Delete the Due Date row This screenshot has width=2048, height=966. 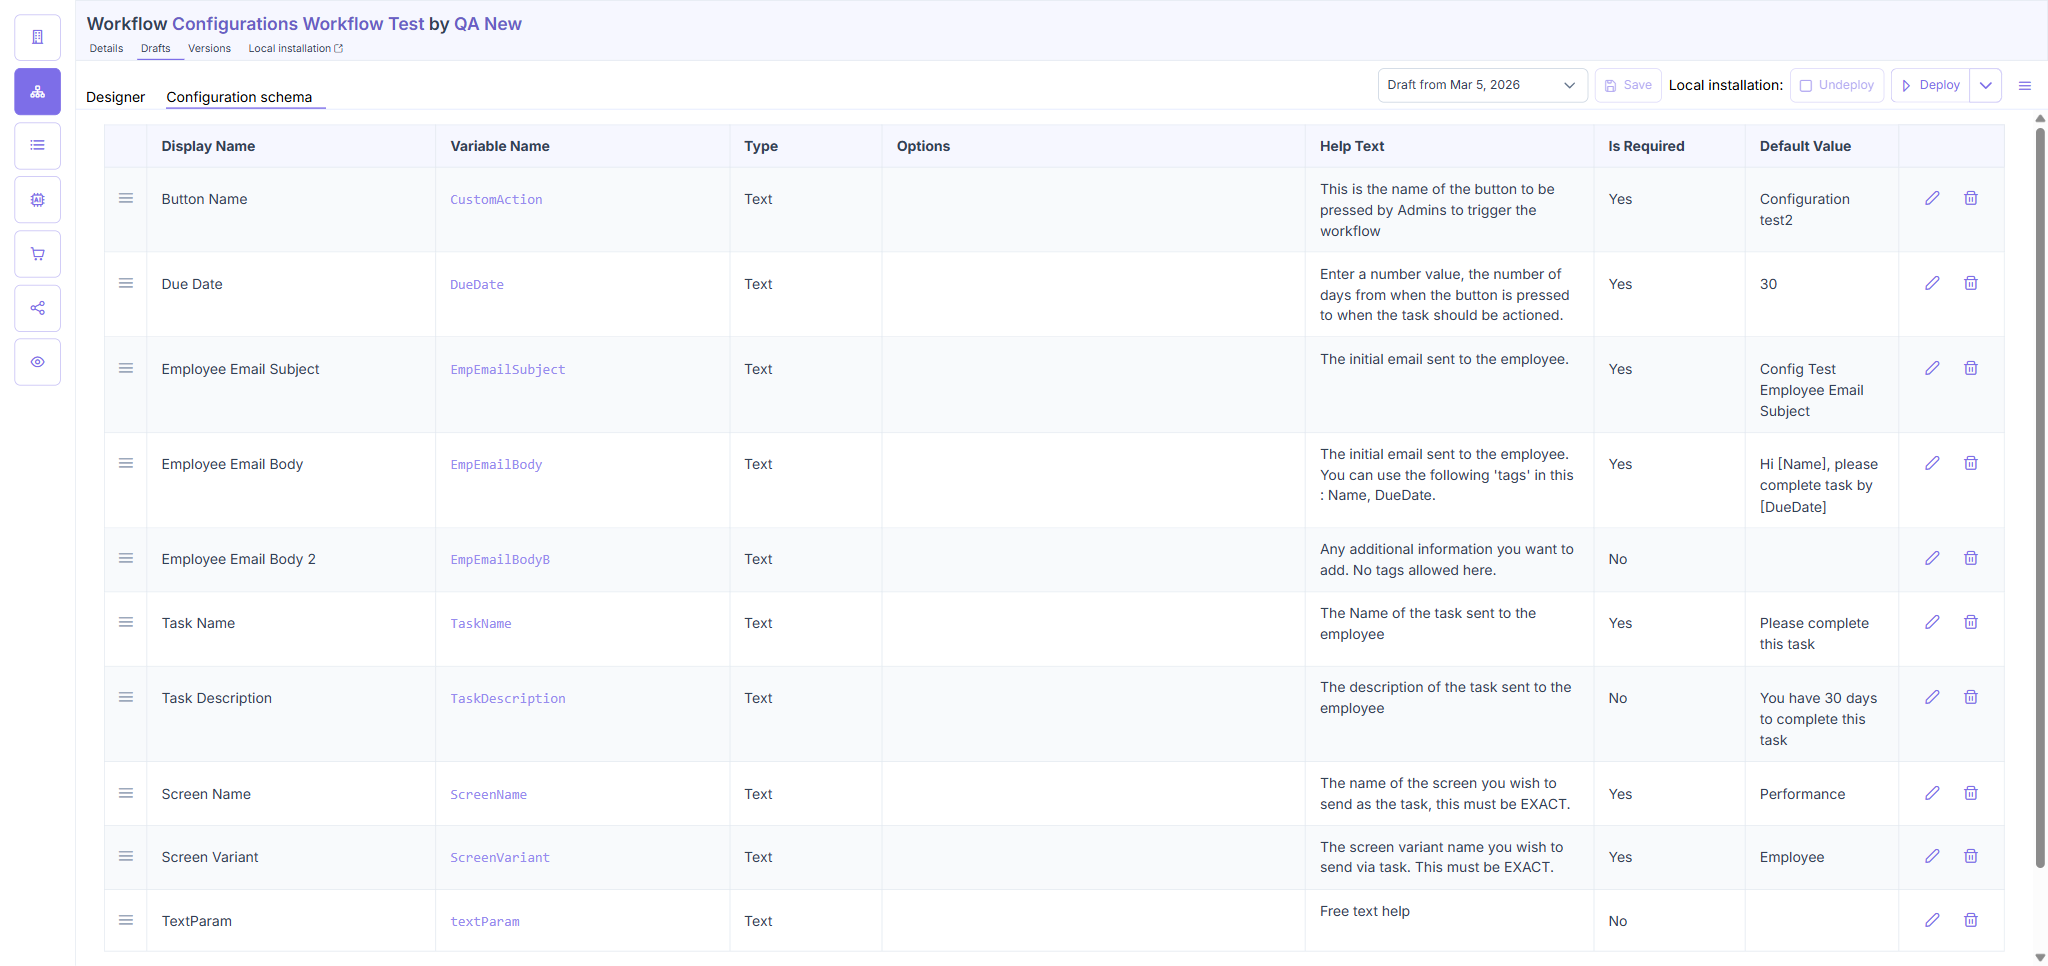[1971, 283]
